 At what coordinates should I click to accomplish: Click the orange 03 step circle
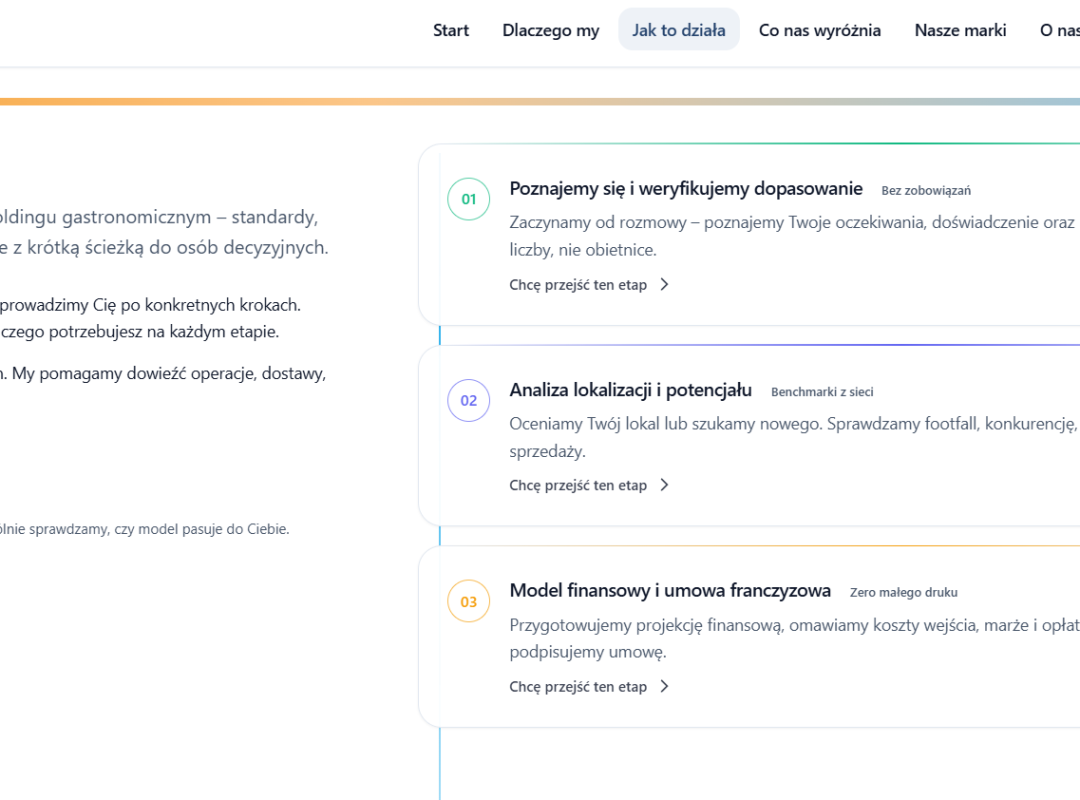(x=468, y=602)
